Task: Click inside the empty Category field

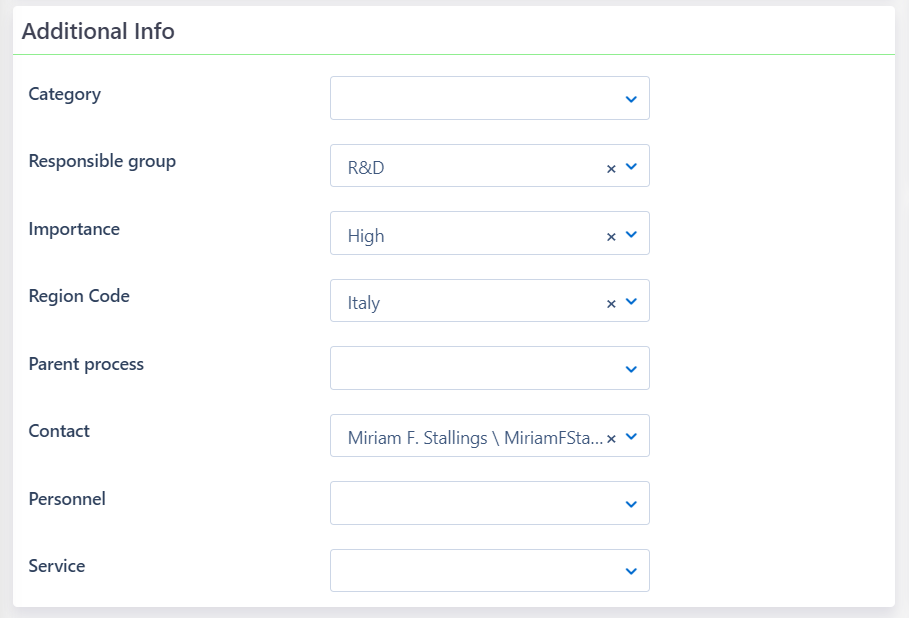Action: (x=470, y=99)
